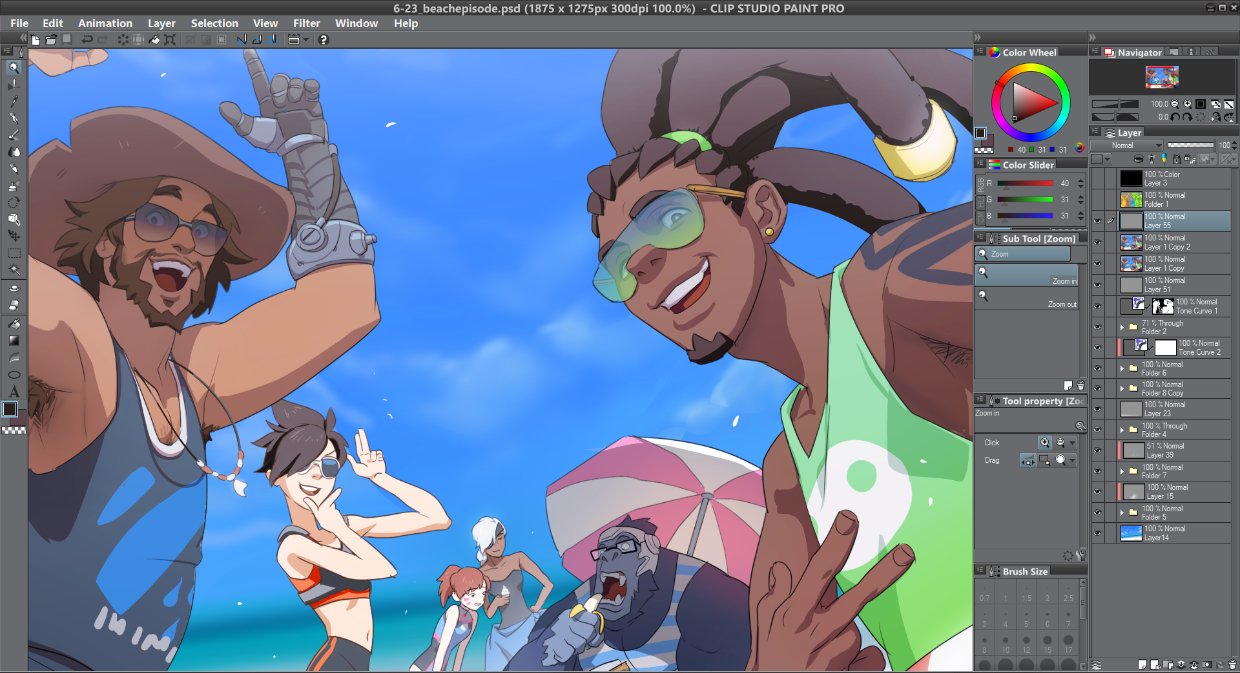
Task: Open the Help question mark icon
Action: coord(323,40)
